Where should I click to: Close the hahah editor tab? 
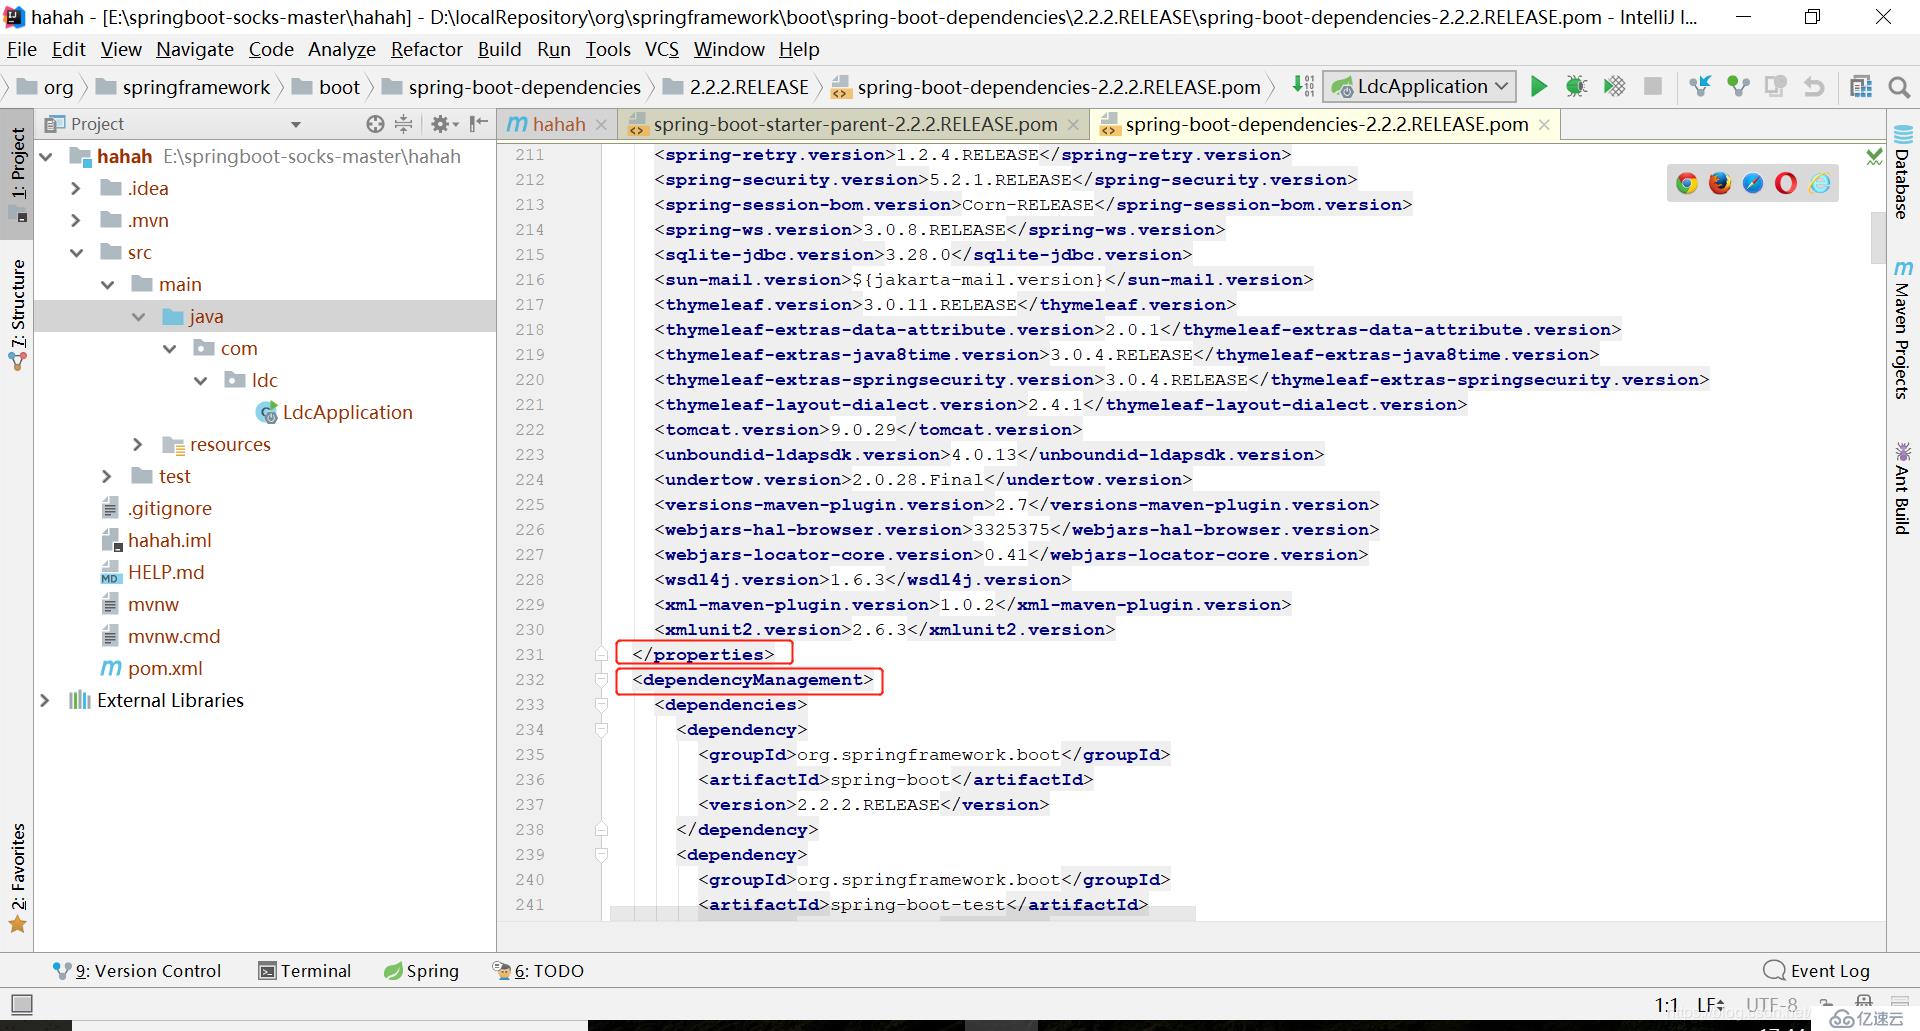tap(601, 124)
